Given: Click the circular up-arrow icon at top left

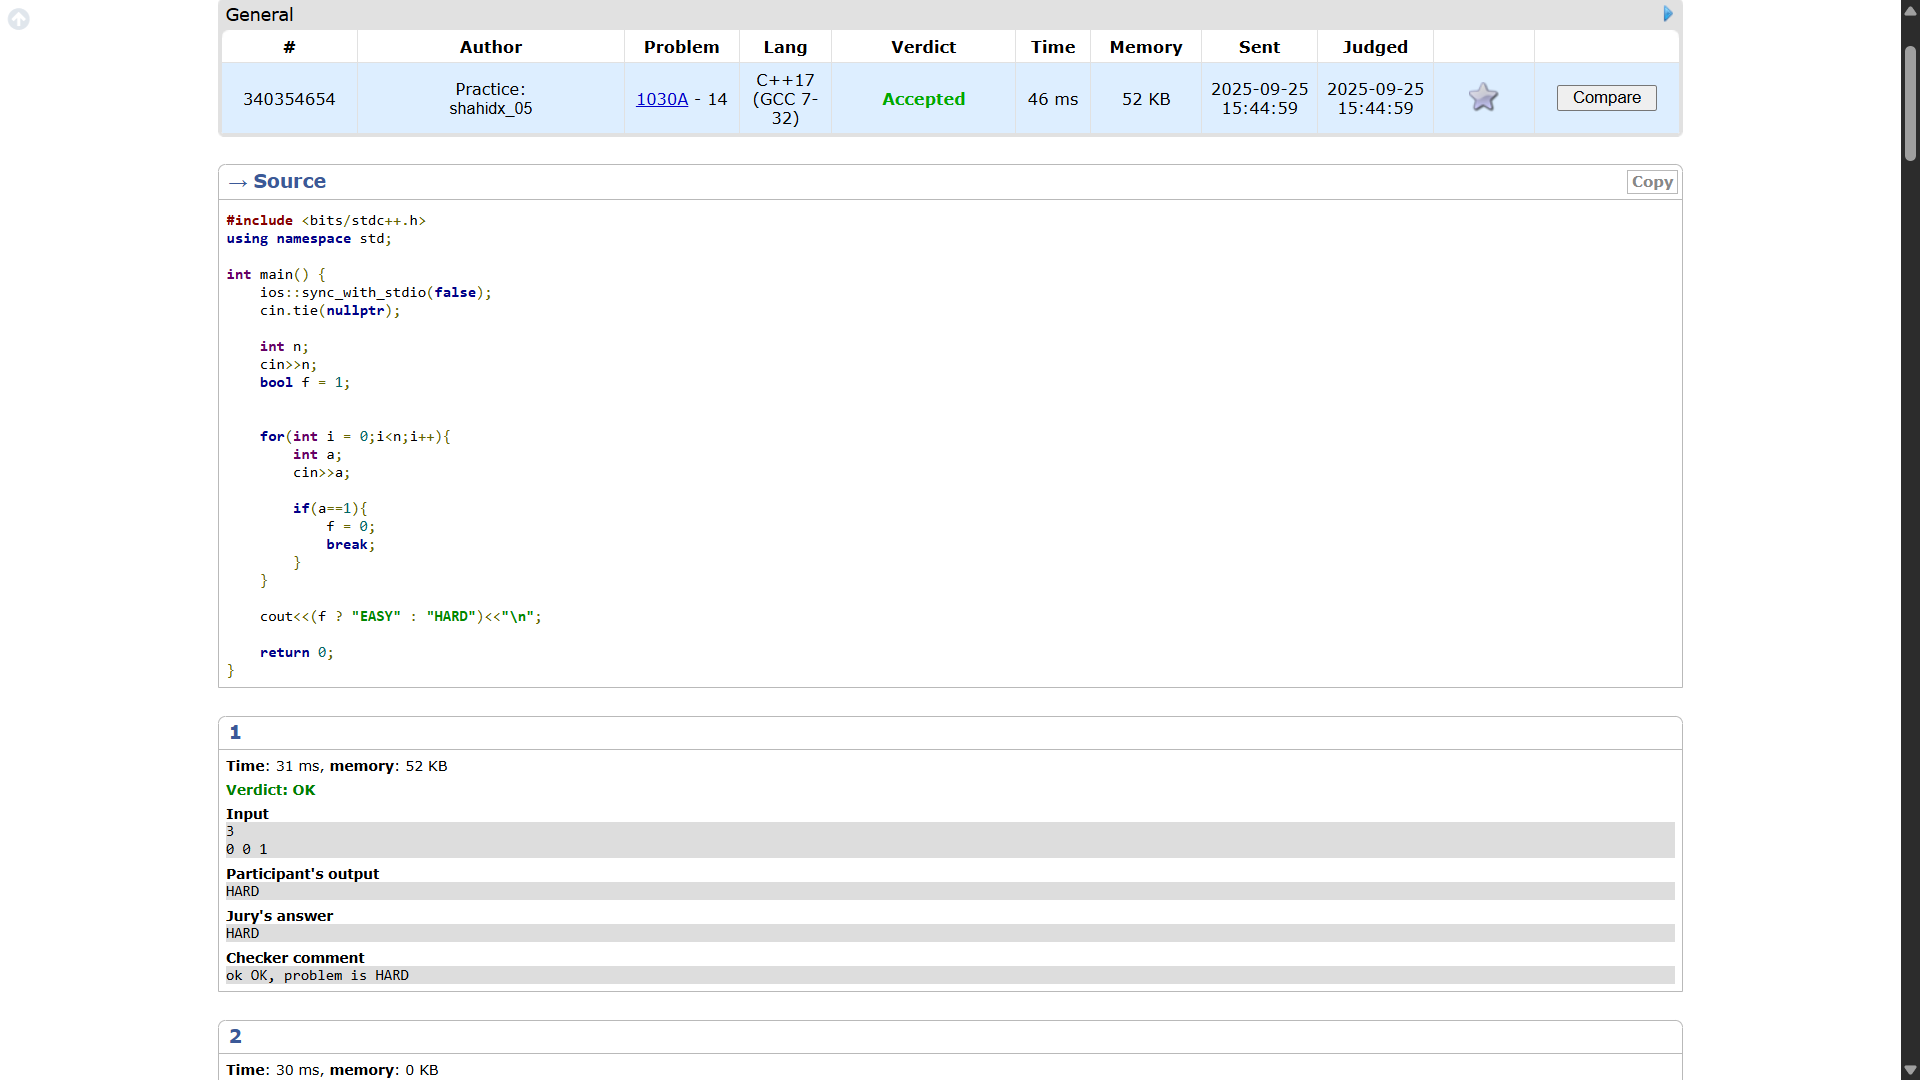Looking at the screenshot, I should tap(18, 19).
